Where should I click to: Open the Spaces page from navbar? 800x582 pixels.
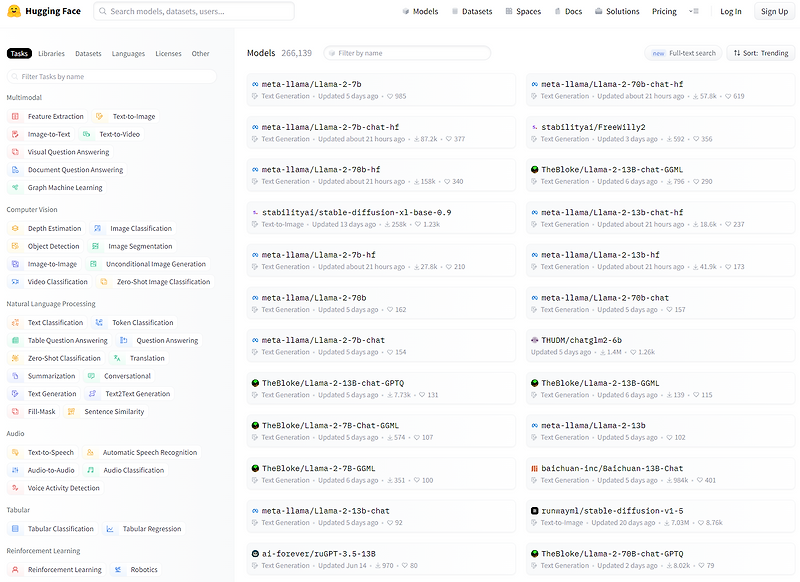click(x=523, y=11)
